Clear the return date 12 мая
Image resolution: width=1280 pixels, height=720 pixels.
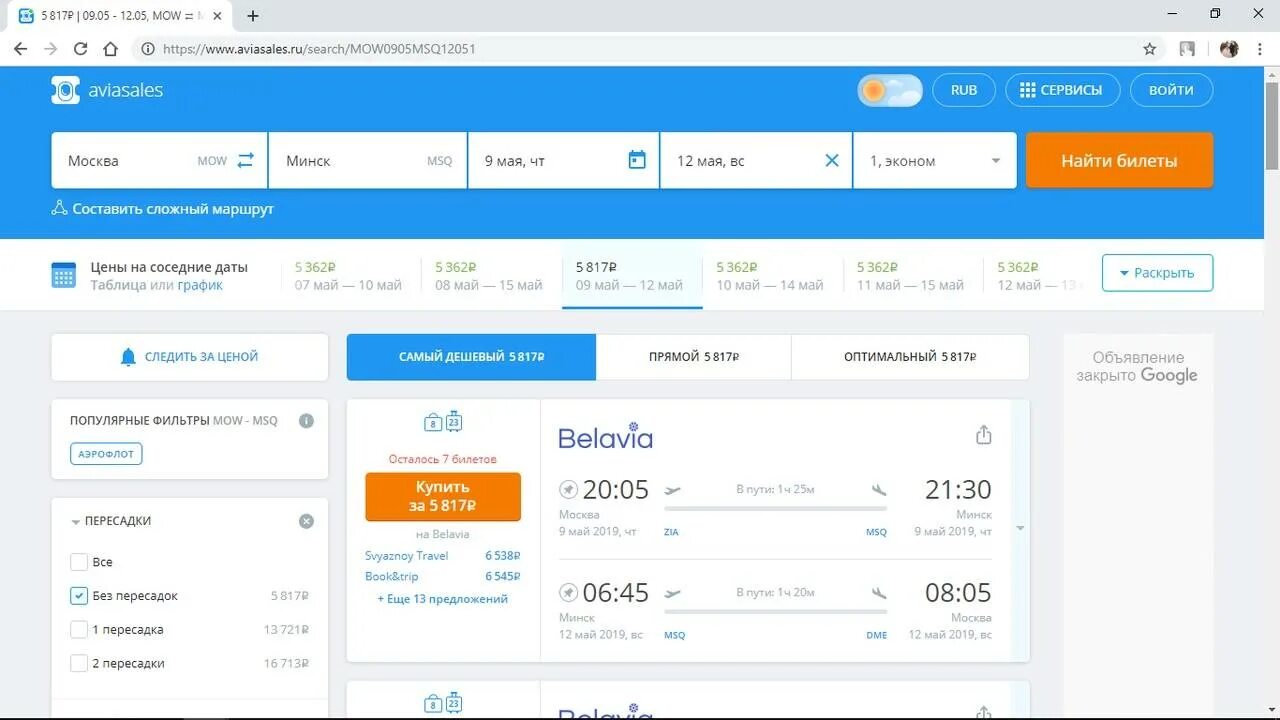click(x=831, y=160)
